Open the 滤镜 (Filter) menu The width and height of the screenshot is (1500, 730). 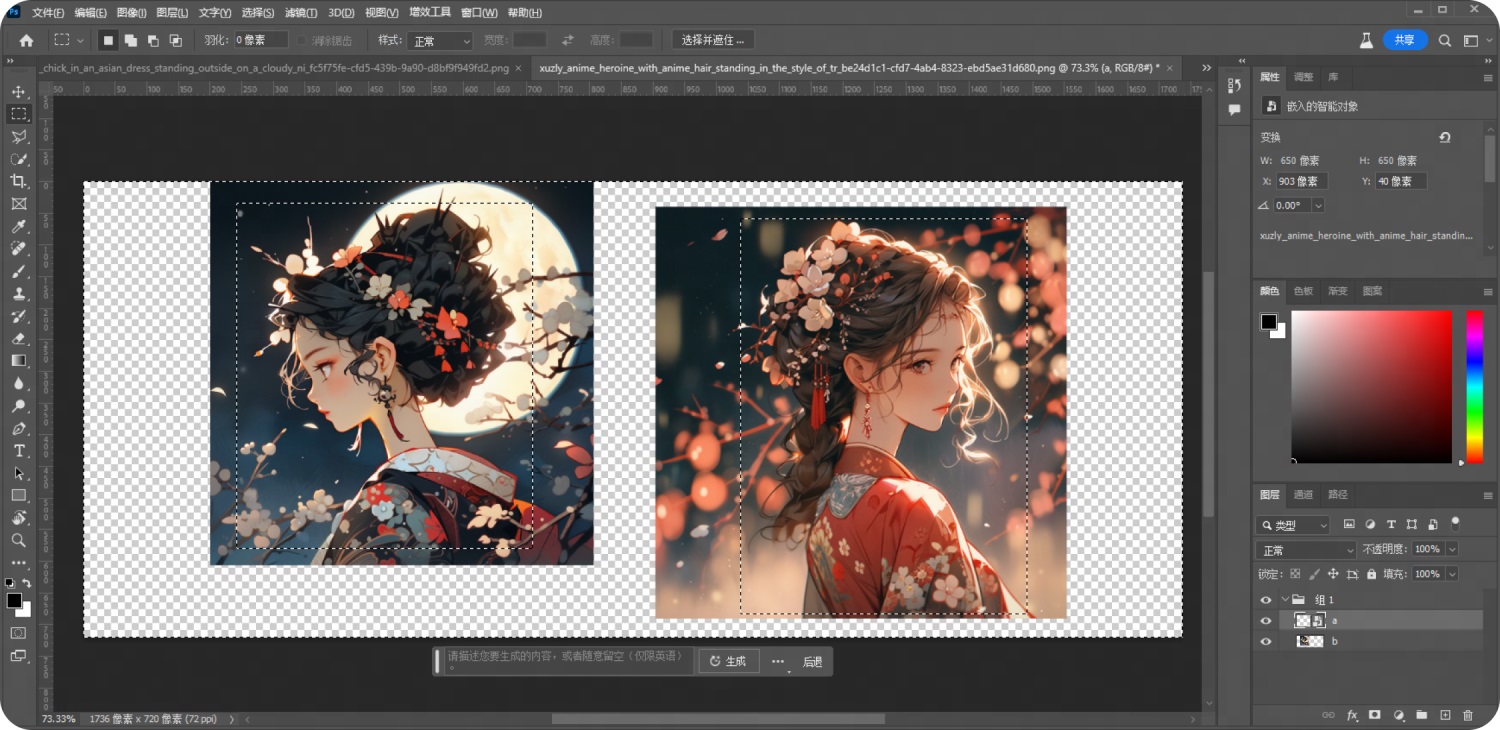[300, 13]
